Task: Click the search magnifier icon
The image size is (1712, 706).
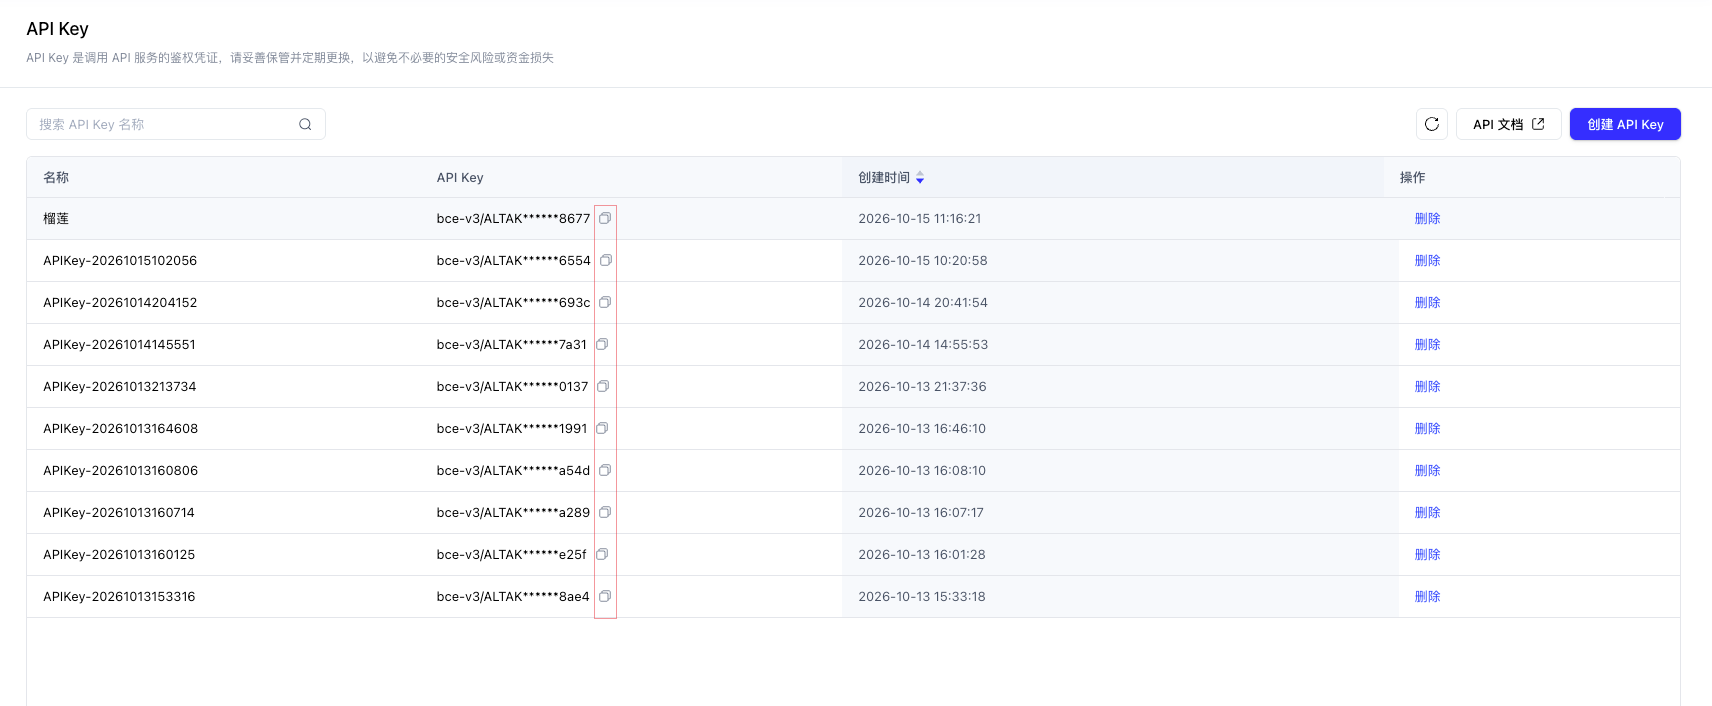Action: pos(305,124)
